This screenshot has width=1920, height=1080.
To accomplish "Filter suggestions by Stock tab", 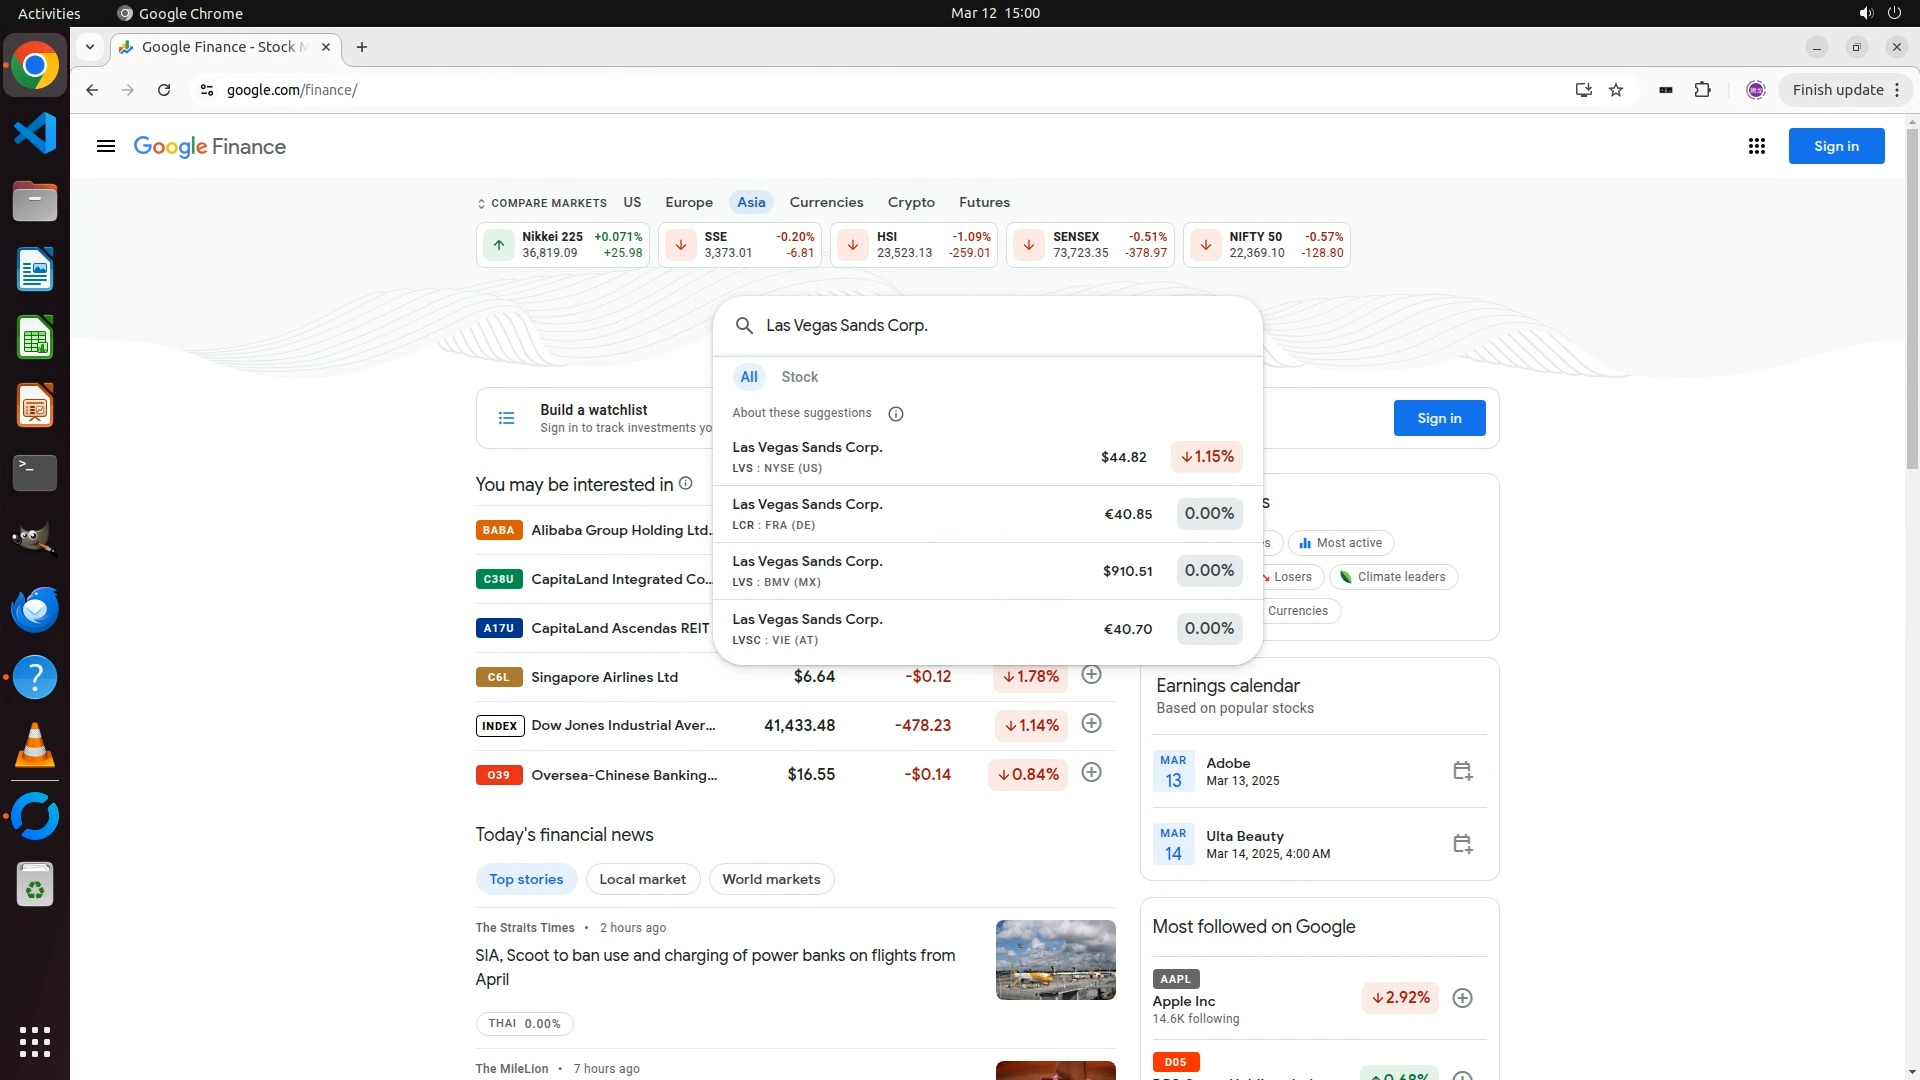I will [799, 377].
